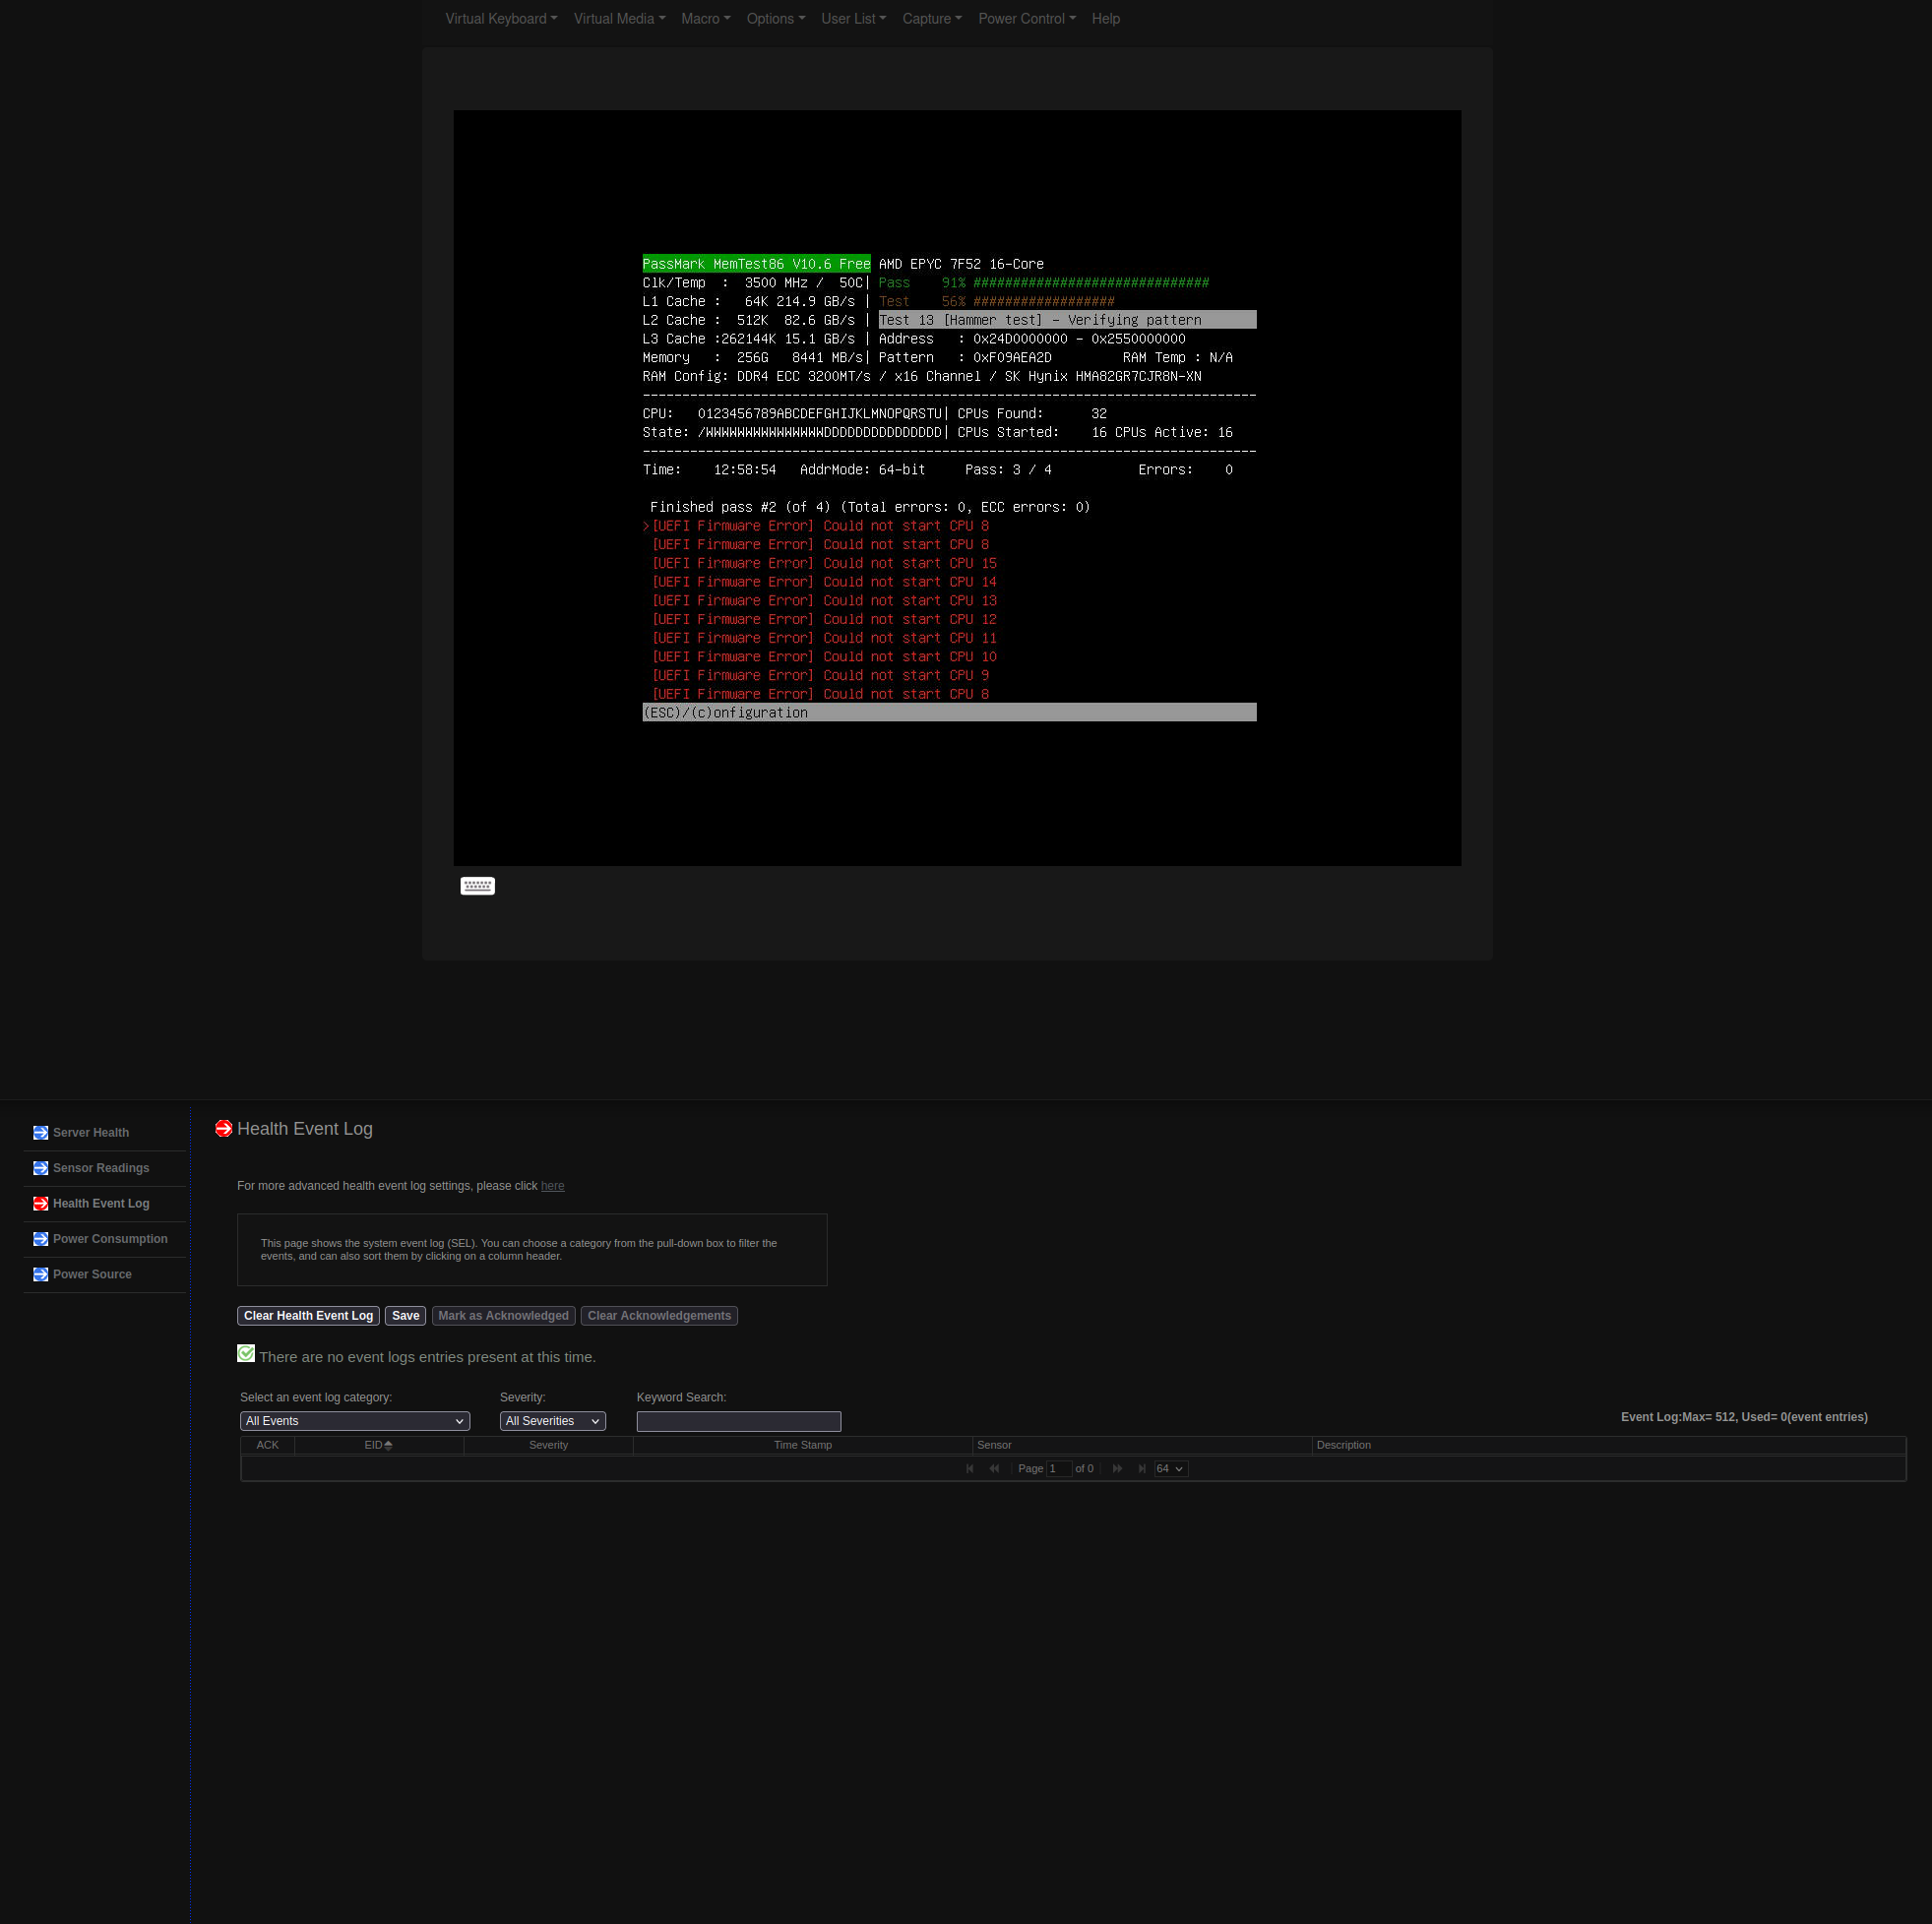Click the '(ESC)/(c)onfiguration' bar in console
Viewport: 1932px width, 1924px height.
tap(949, 713)
